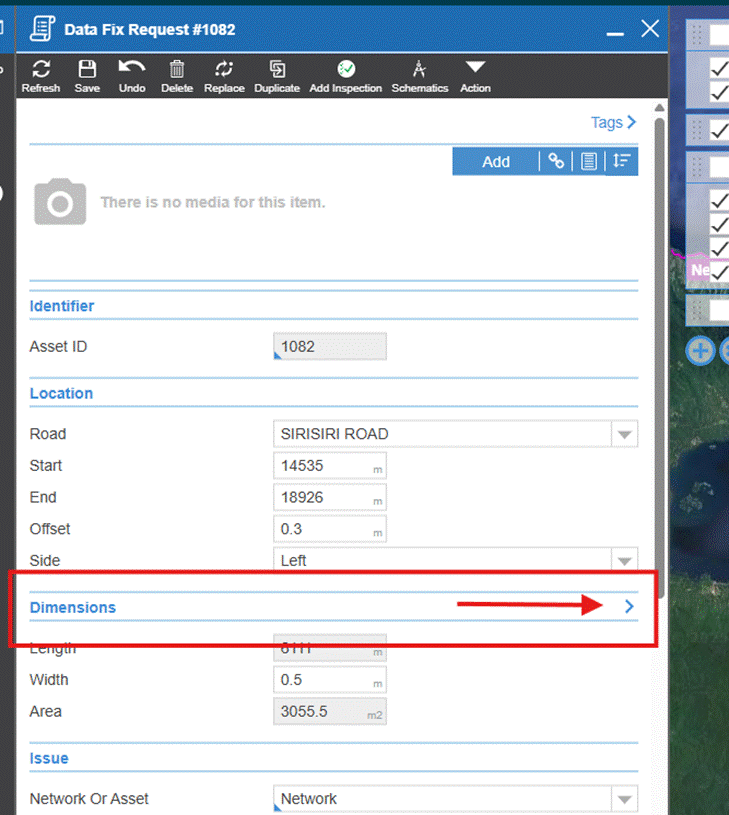729x815 pixels.
Task: Click the blue plus circle icon on map
Action: 700,351
